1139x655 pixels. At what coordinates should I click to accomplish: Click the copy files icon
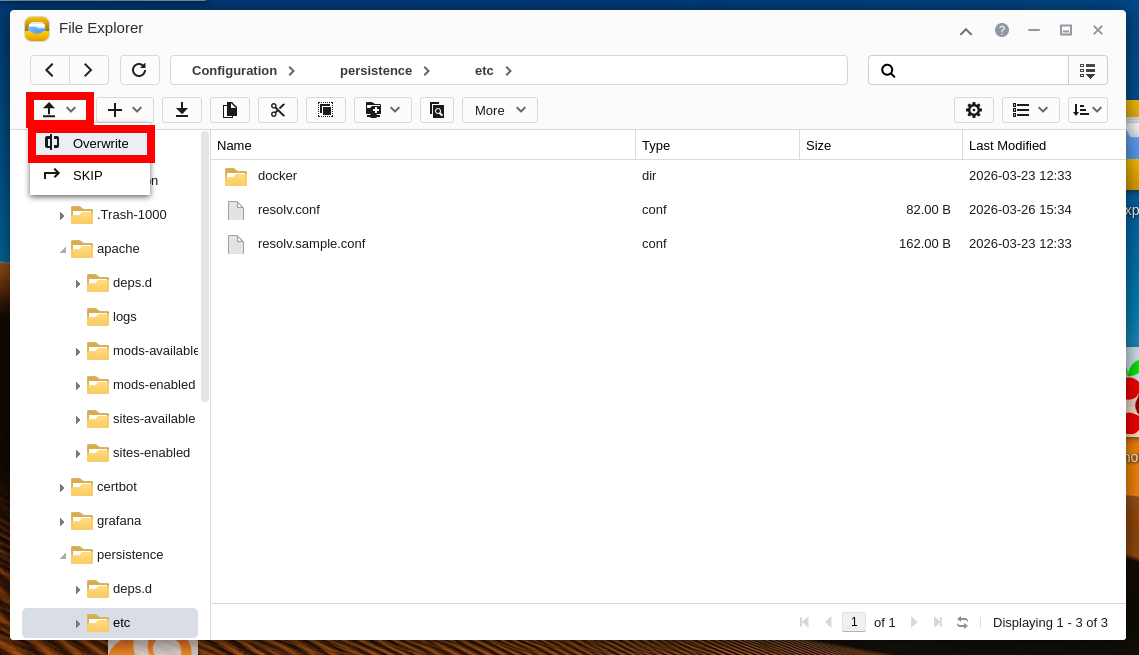click(x=230, y=110)
